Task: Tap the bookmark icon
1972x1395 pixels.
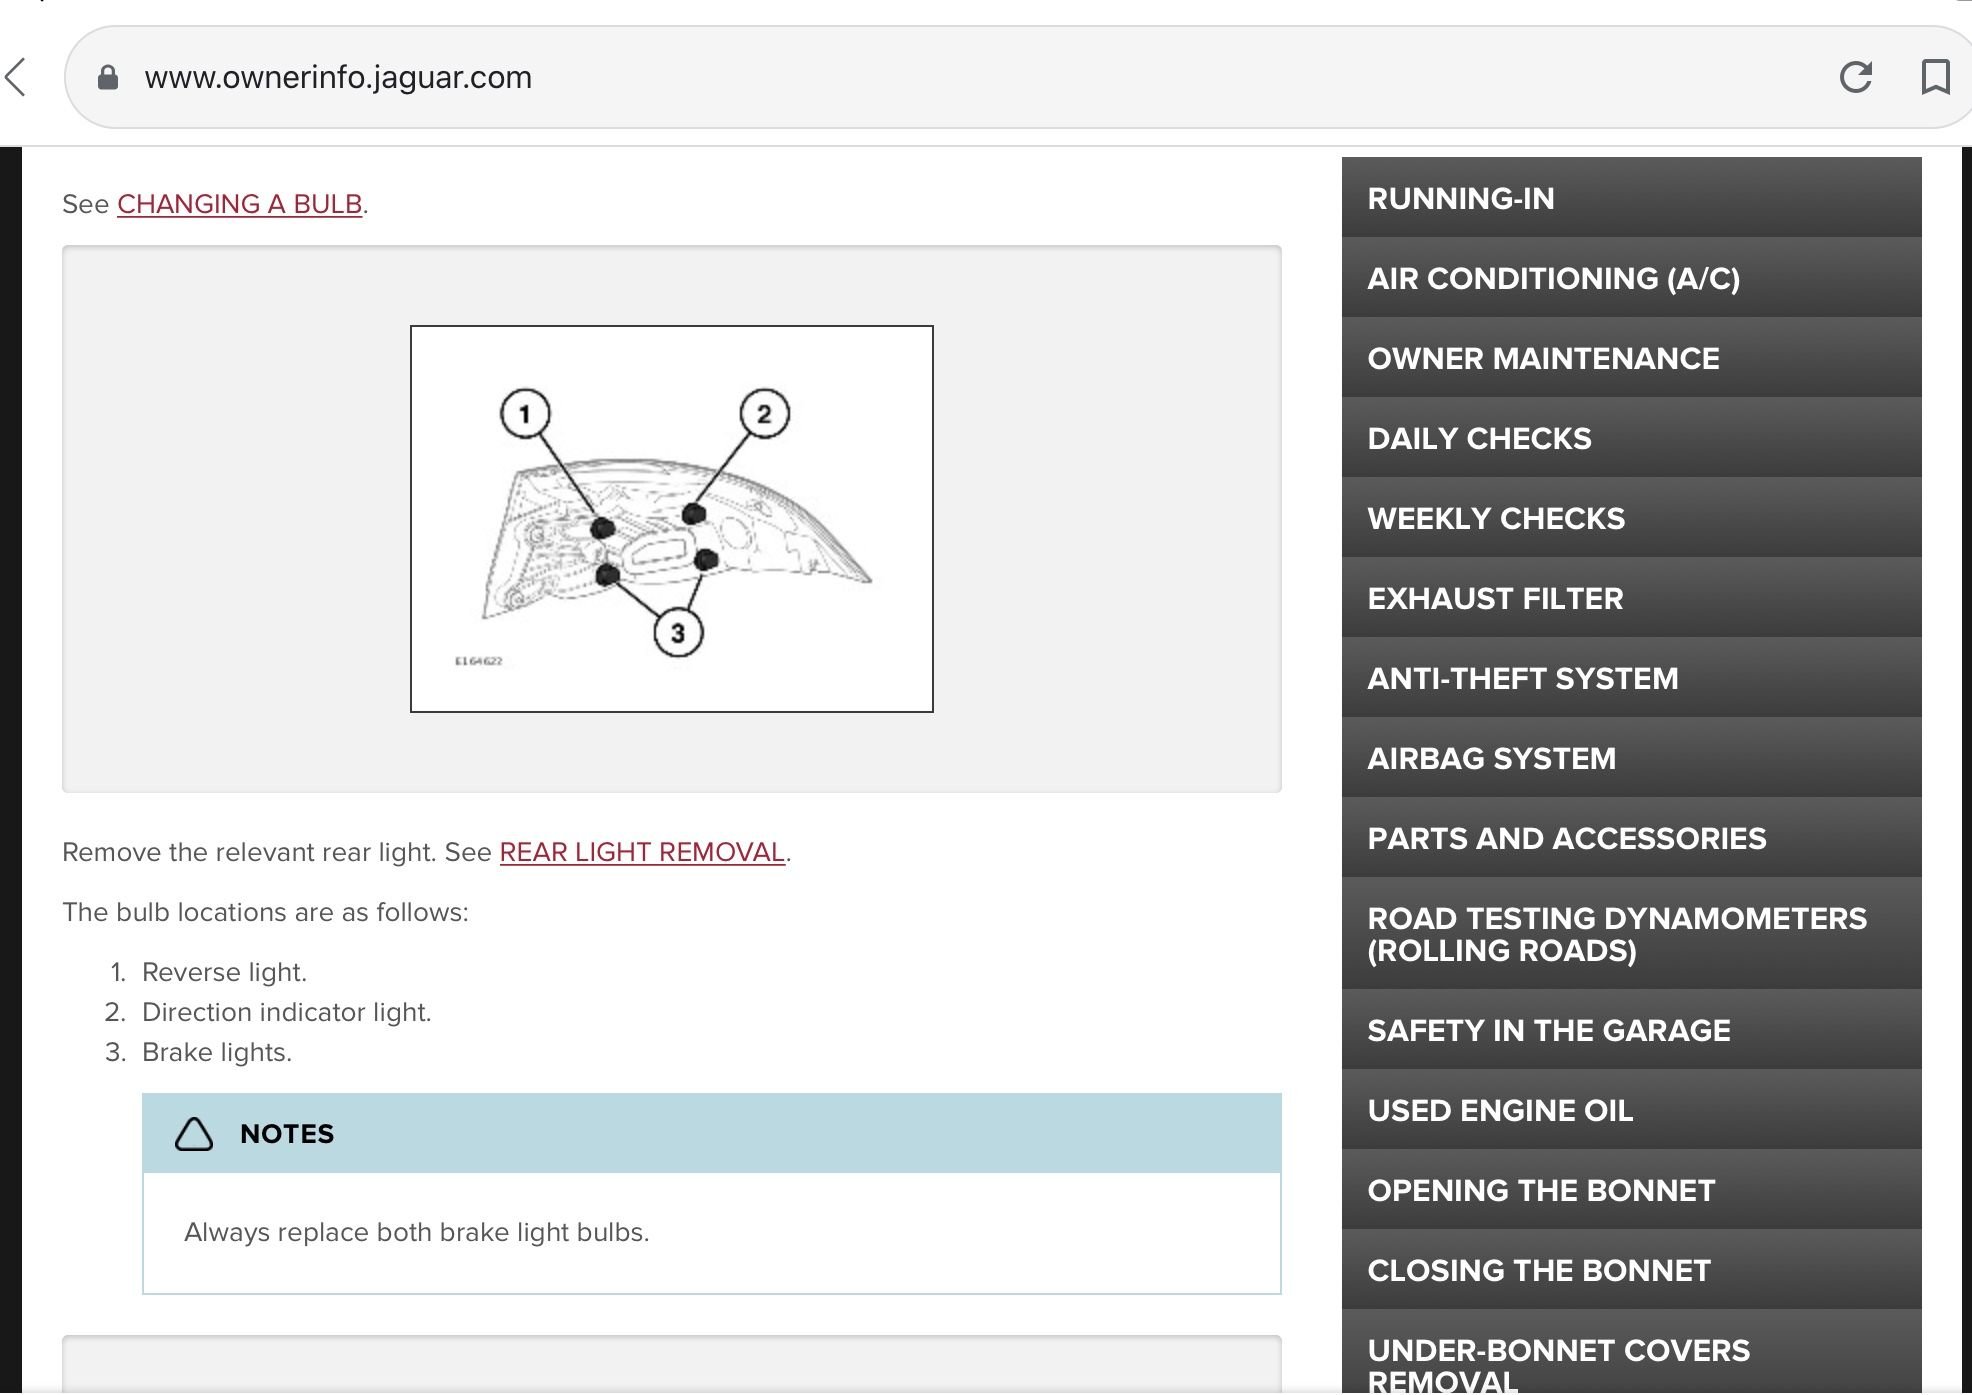Action: coord(1935,77)
